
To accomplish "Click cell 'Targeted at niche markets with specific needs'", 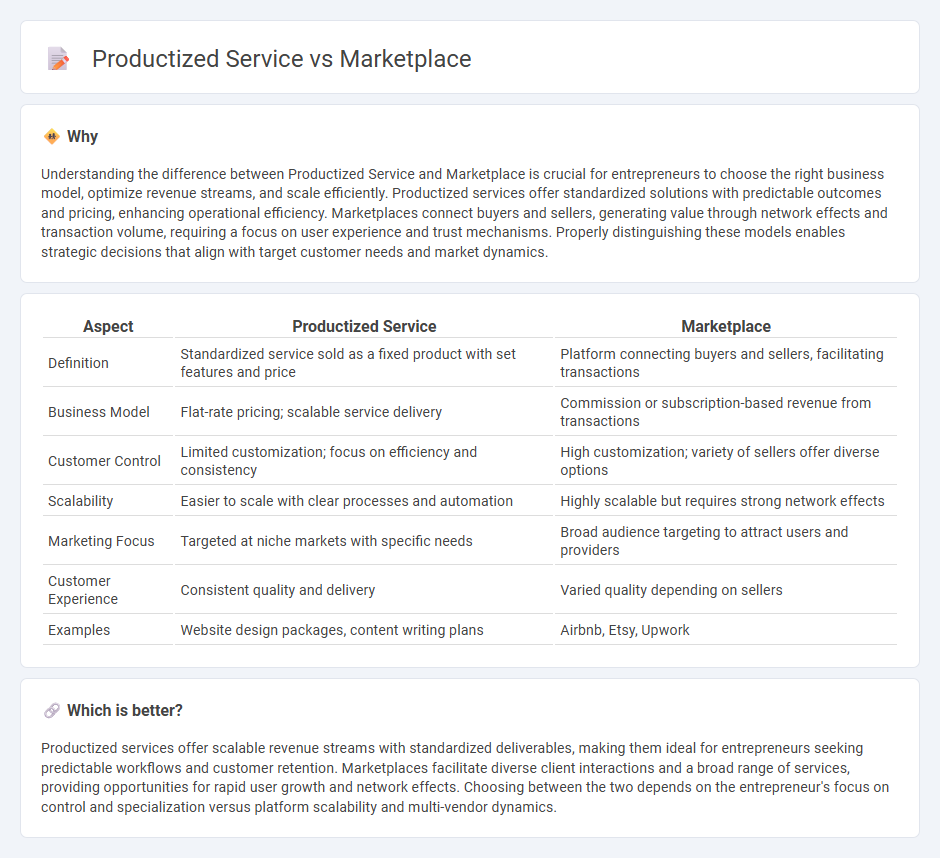I will click(x=364, y=541).
